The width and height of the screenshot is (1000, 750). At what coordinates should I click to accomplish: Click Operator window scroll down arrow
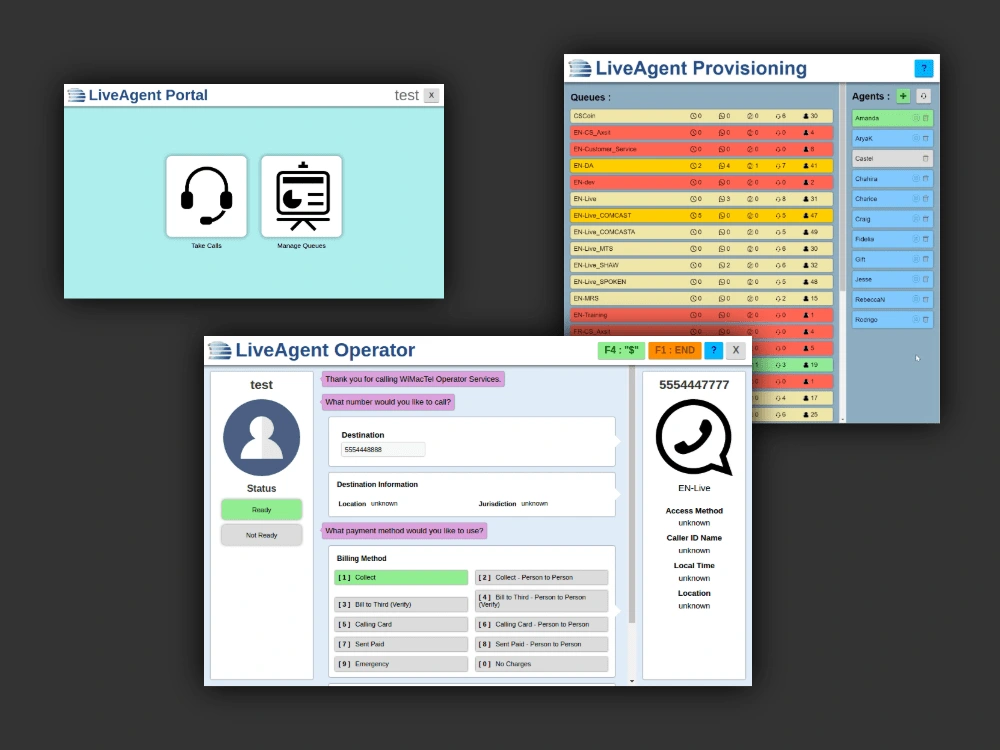(632, 681)
